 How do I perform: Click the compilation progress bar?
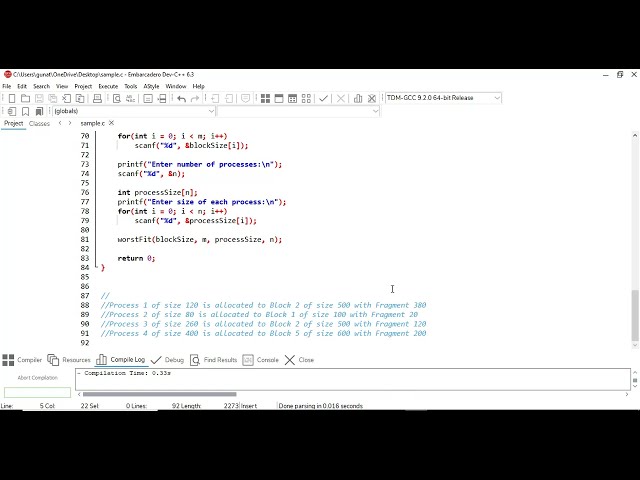coord(38,393)
